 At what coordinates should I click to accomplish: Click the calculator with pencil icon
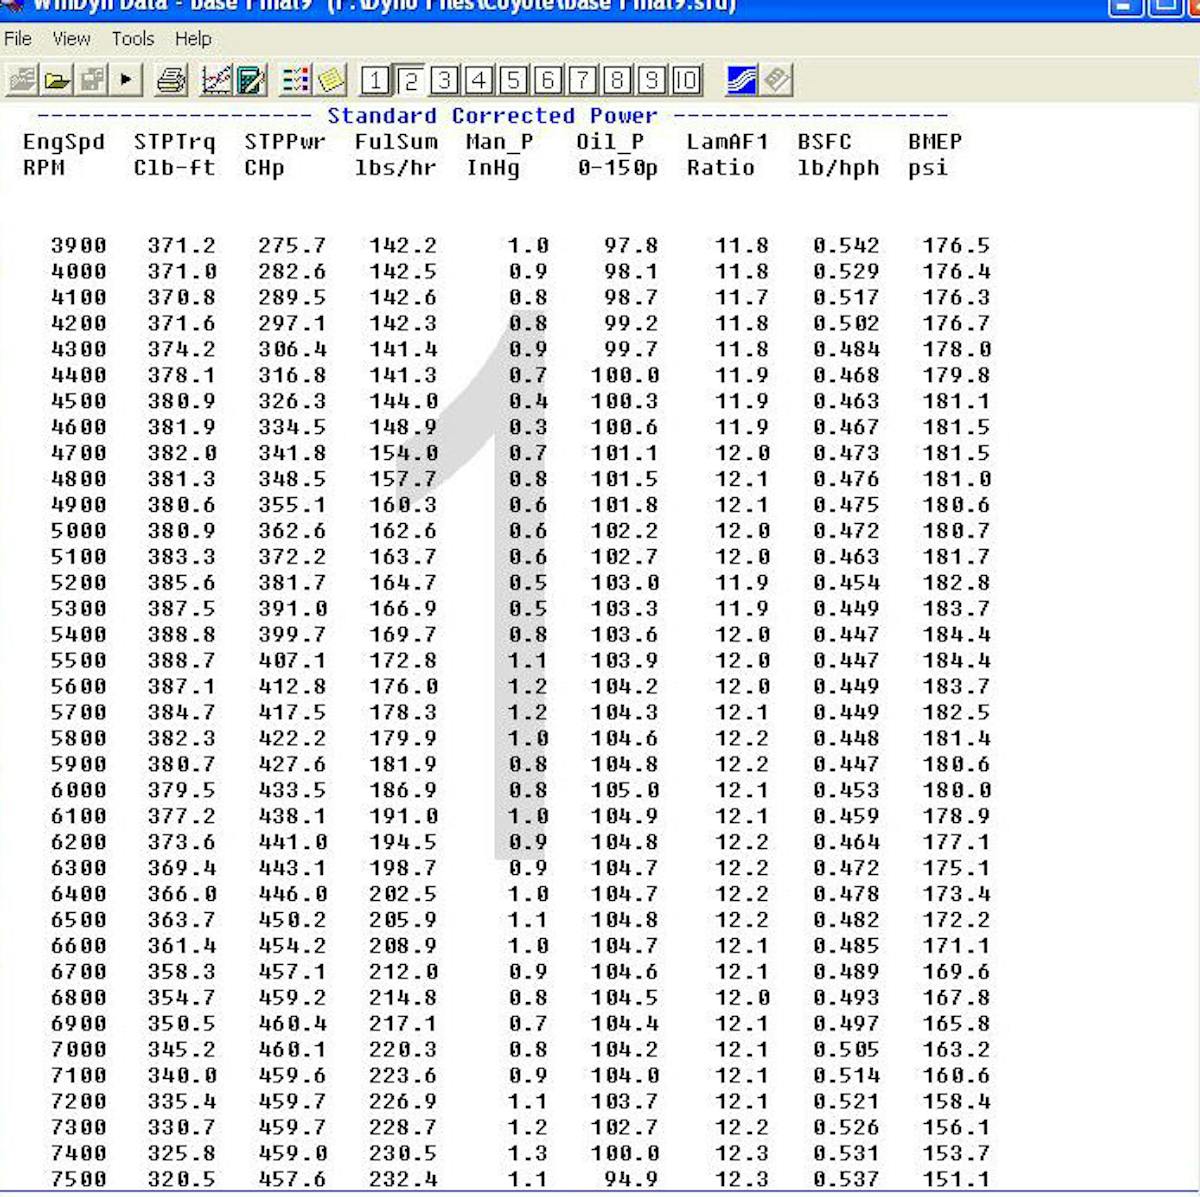[251, 80]
